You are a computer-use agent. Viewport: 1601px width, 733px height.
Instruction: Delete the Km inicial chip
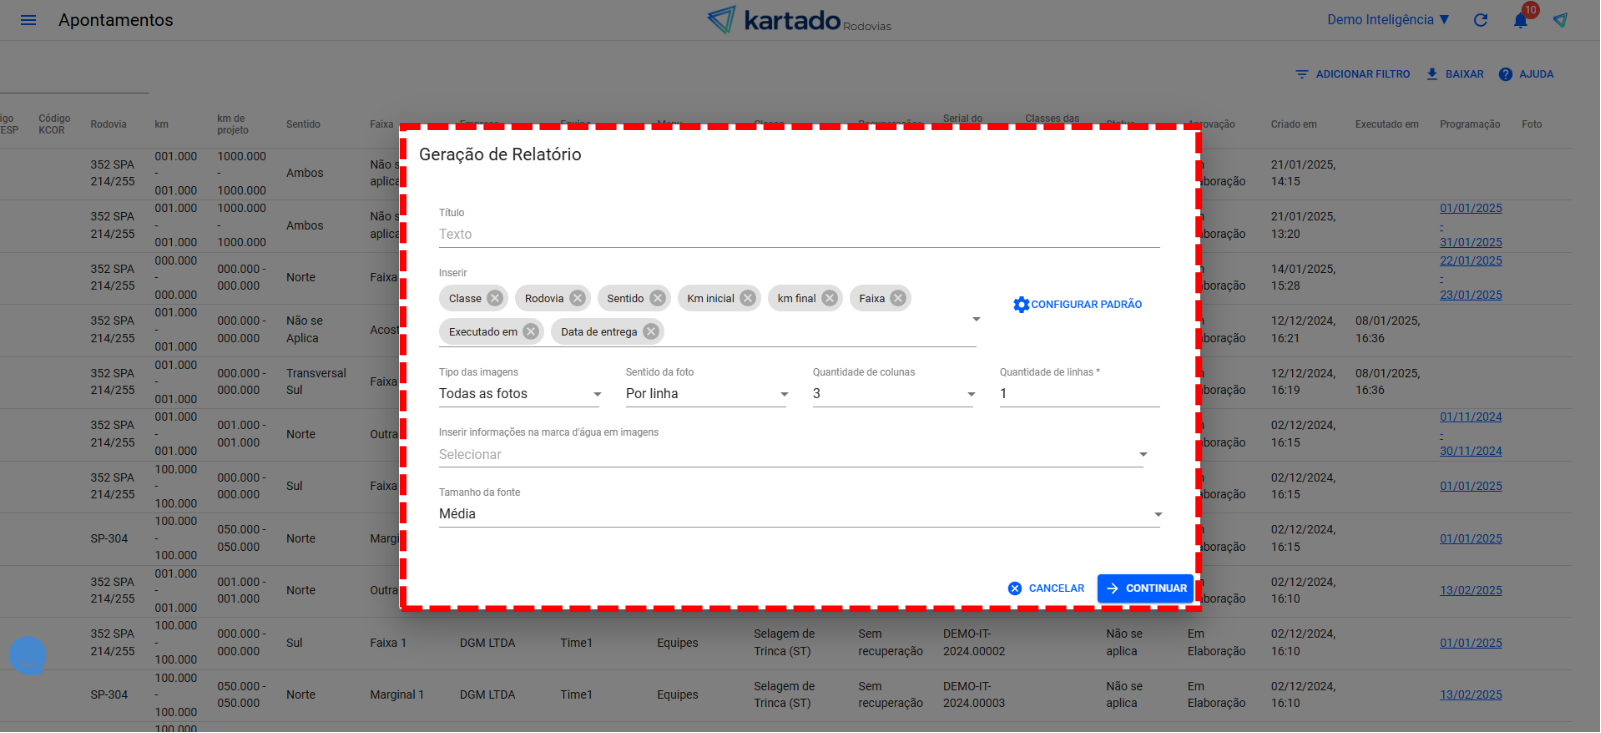[747, 298]
